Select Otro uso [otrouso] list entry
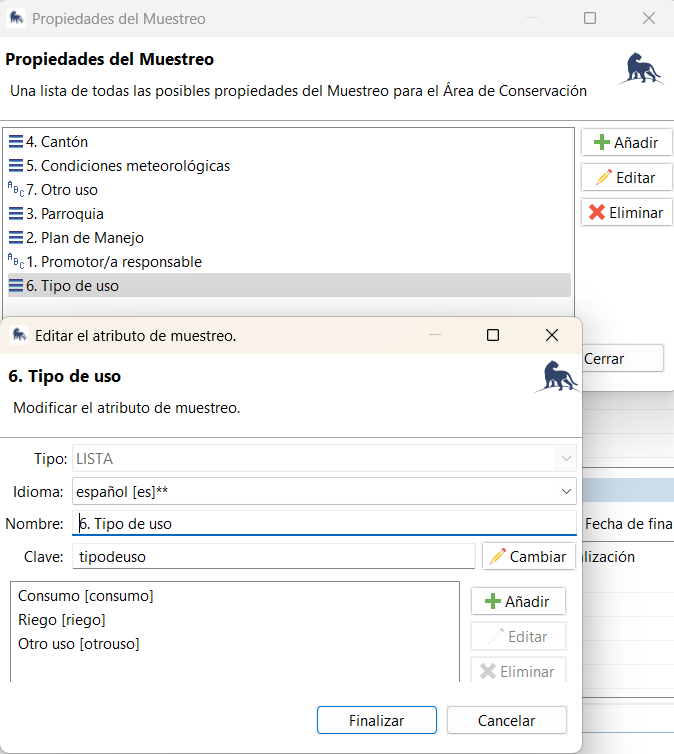 coord(79,644)
